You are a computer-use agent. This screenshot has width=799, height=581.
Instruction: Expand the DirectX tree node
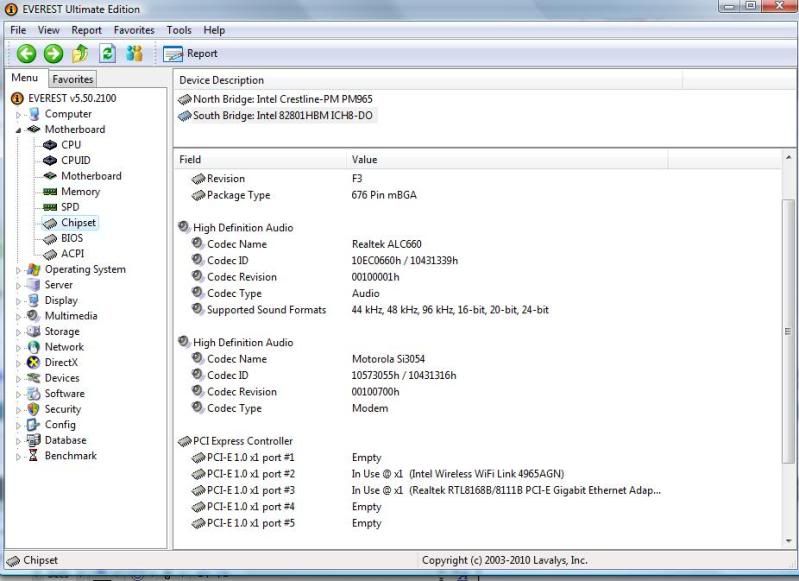click(18, 363)
